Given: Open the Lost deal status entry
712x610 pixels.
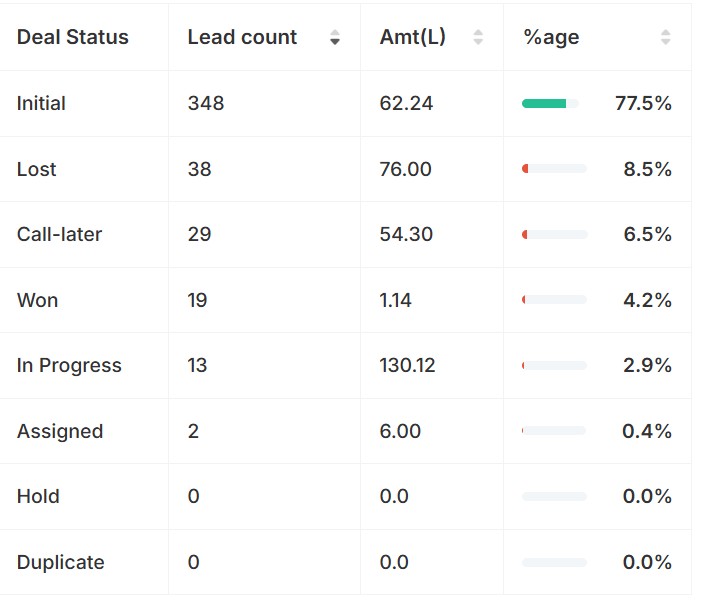Looking at the screenshot, I should 36,169.
